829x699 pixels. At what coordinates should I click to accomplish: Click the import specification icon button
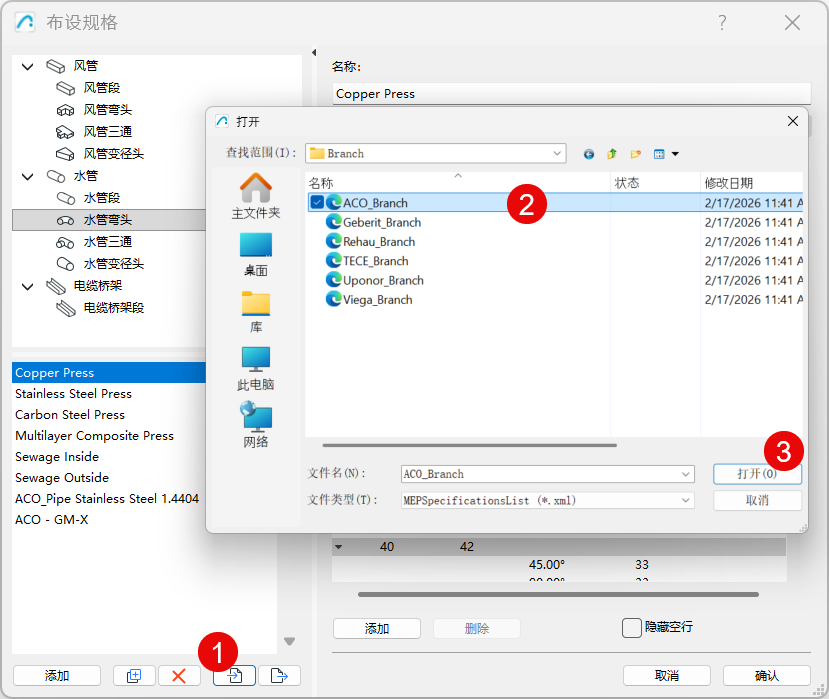[235, 676]
